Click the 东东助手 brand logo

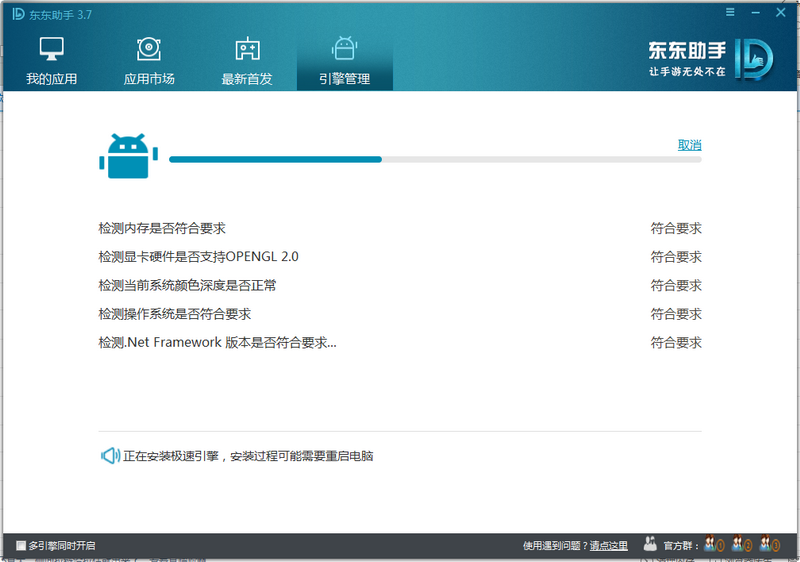[711, 59]
